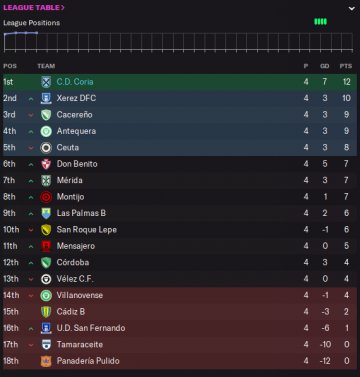The width and height of the screenshot is (360, 377).
Task: Click the Don Benito crest icon
Action: pyautogui.click(x=46, y=164)
